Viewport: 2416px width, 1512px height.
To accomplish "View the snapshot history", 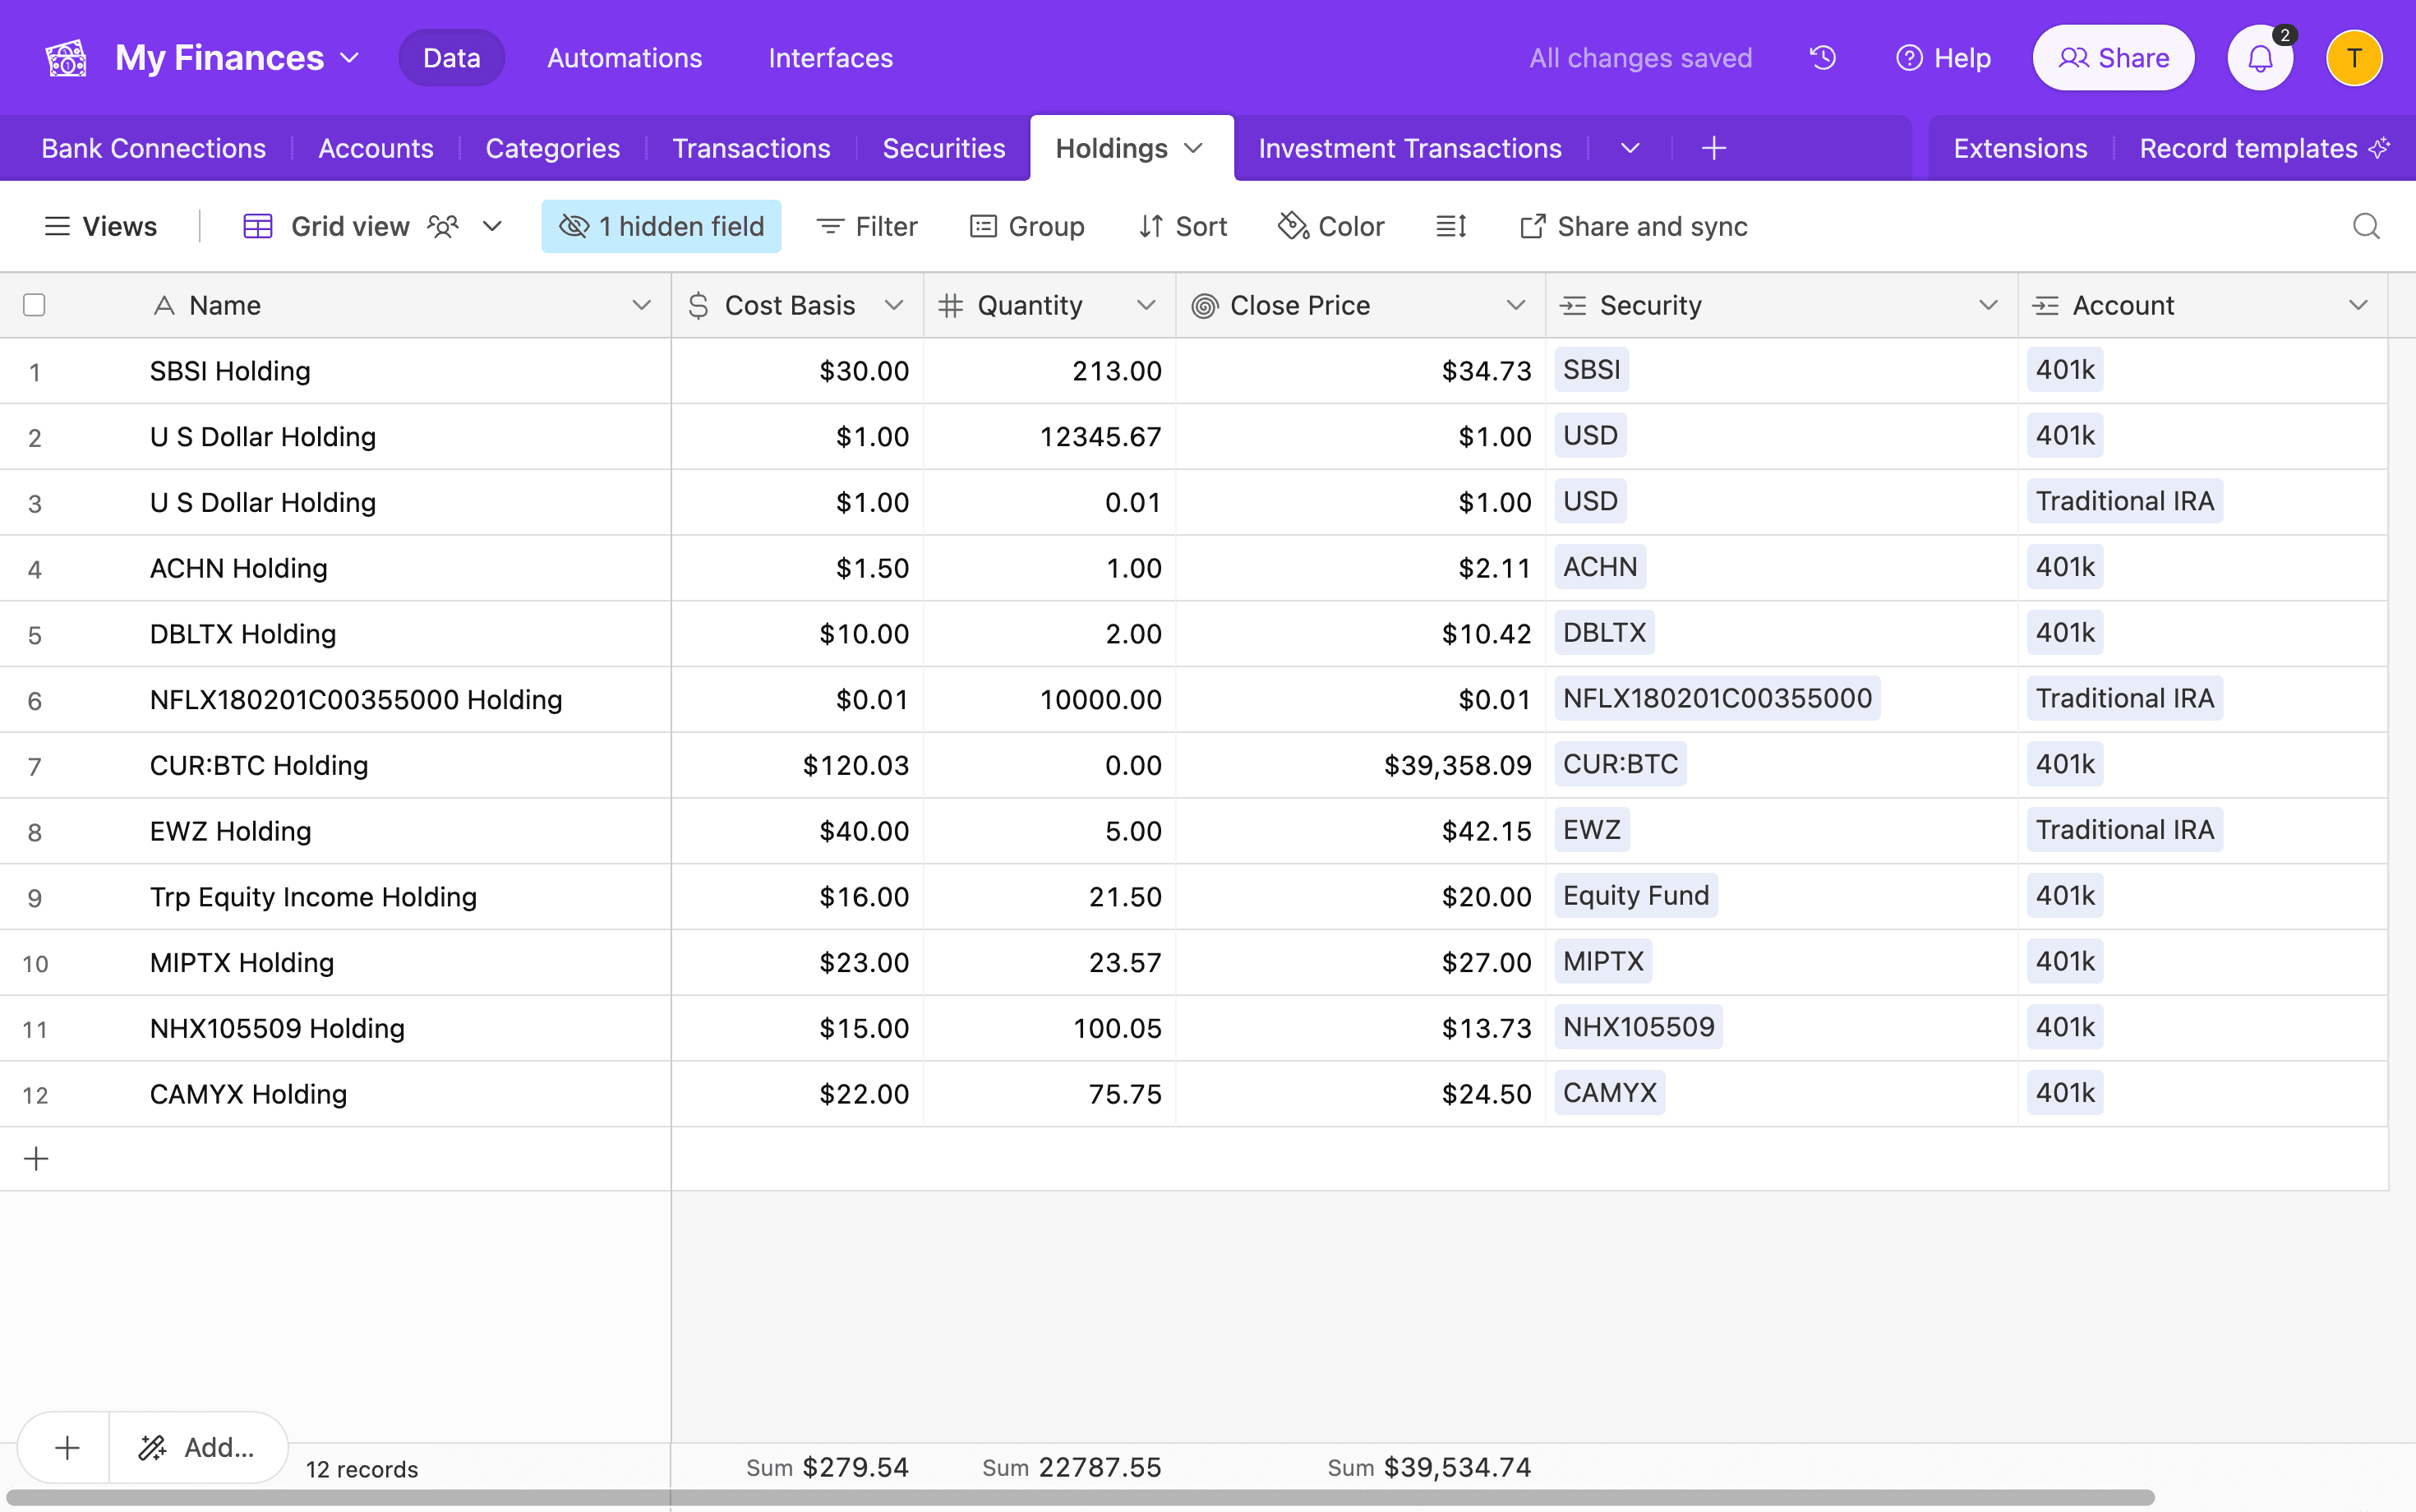I will (x=1822, y=57).
